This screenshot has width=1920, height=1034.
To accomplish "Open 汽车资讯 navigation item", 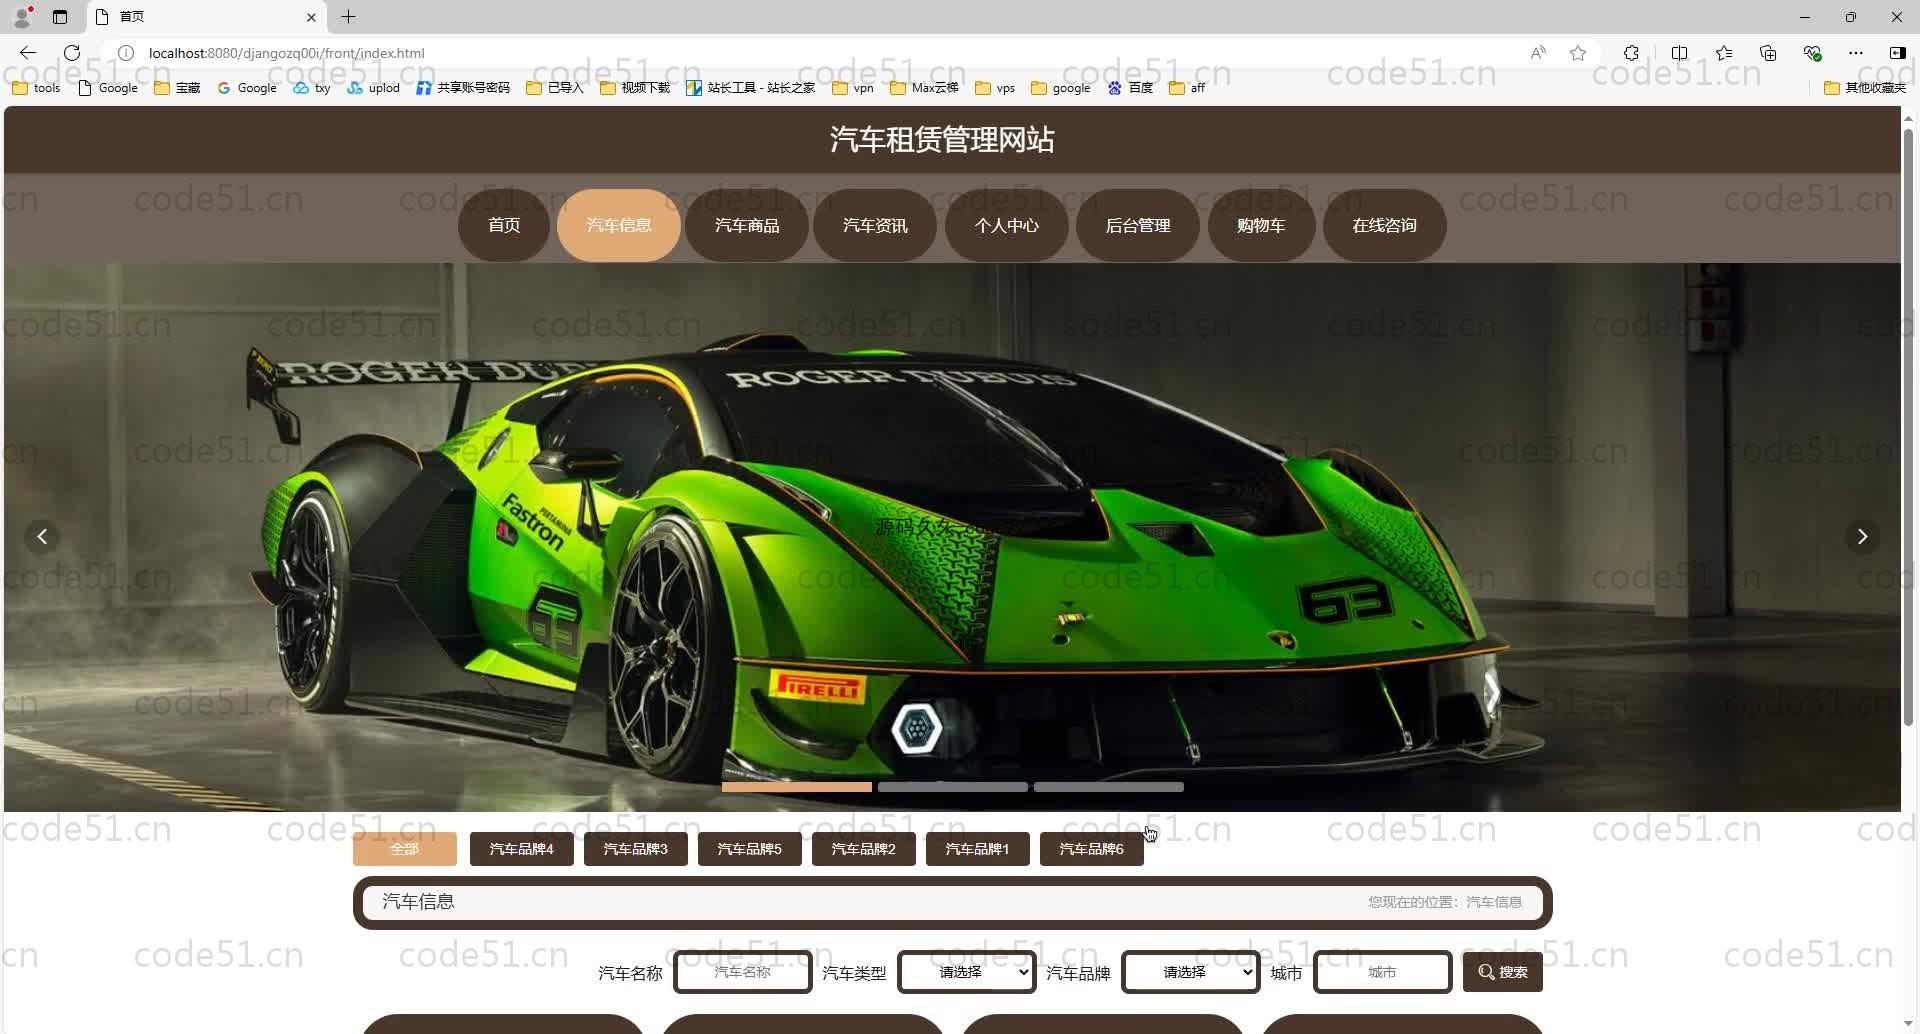I will click(875, 225).
